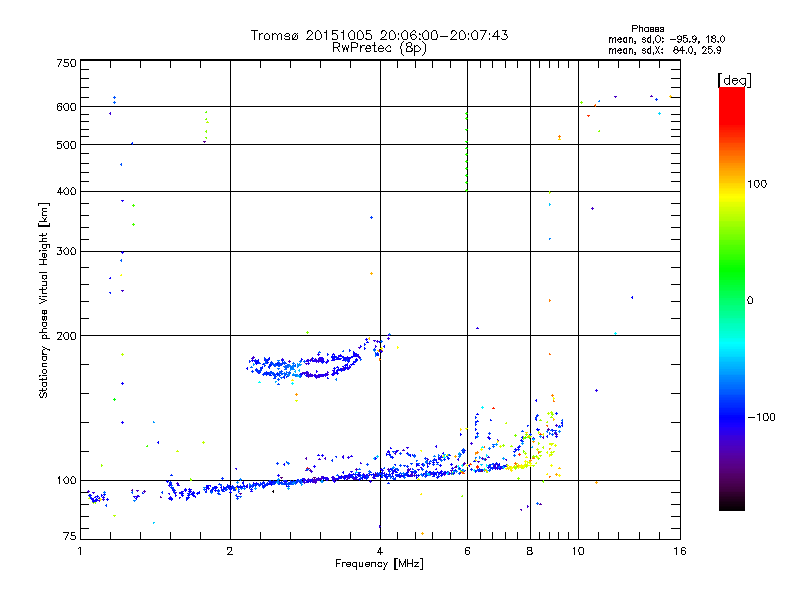Click the 'mean, sd,X: 84.0, 25.9' statistics line
Image resolution: width=800 pixels, height=600 pixels.
664,50
